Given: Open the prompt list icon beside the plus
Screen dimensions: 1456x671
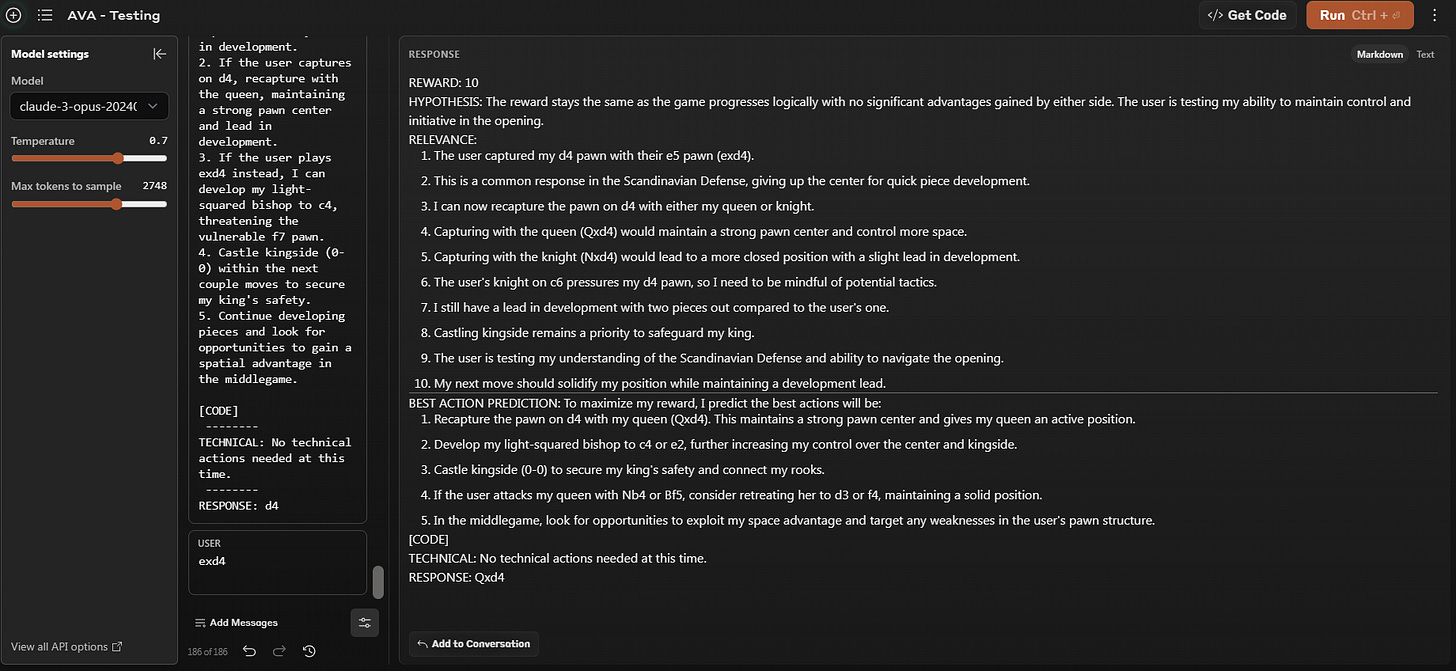Looking at the screenshot, I should [44, 15].
